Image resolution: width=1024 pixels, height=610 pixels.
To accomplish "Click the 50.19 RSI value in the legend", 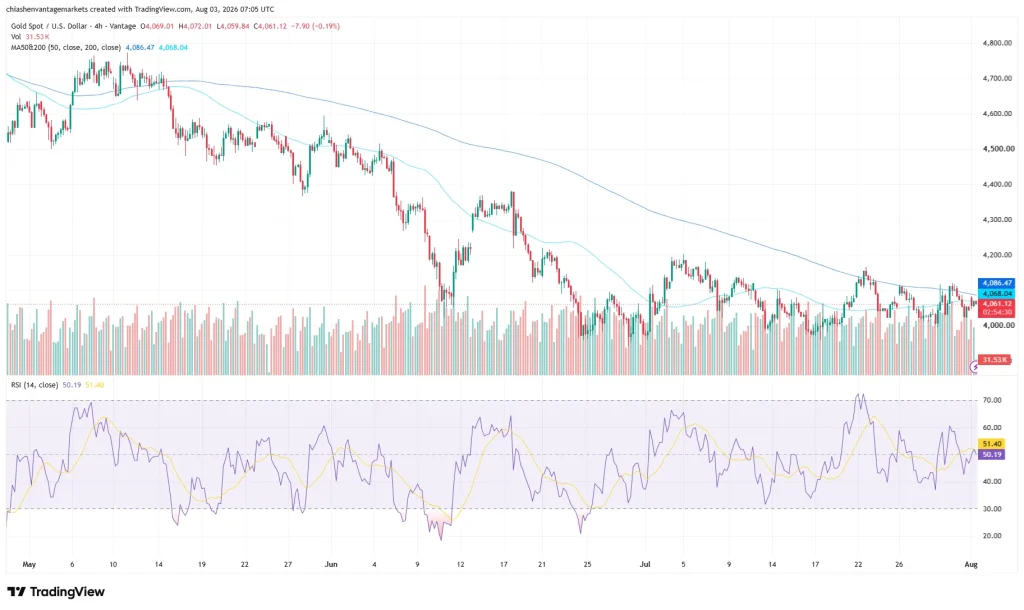I will 72,385.
